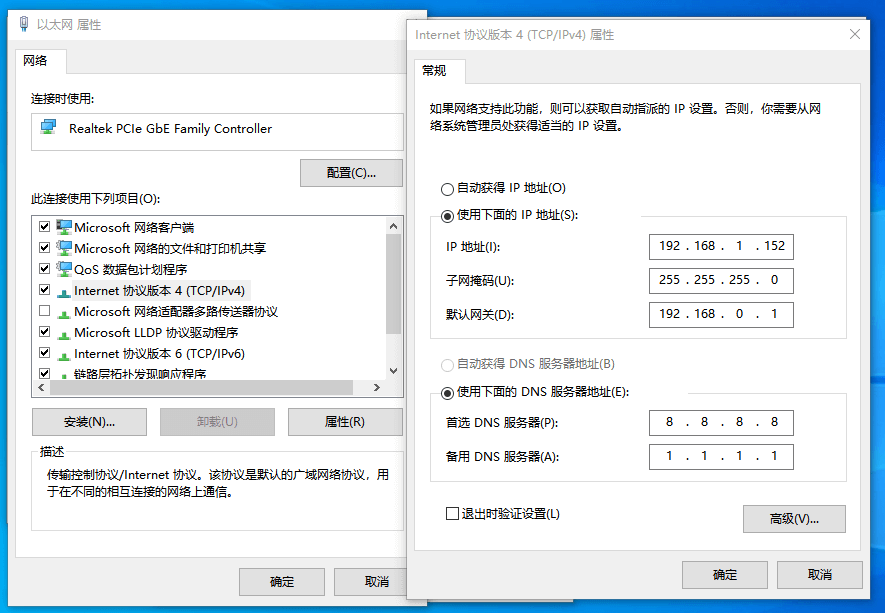885x613 pixels.
Task: Select 使用下面的 DNS 服务器地址 radio button
Action: click(x=448, y=393)
